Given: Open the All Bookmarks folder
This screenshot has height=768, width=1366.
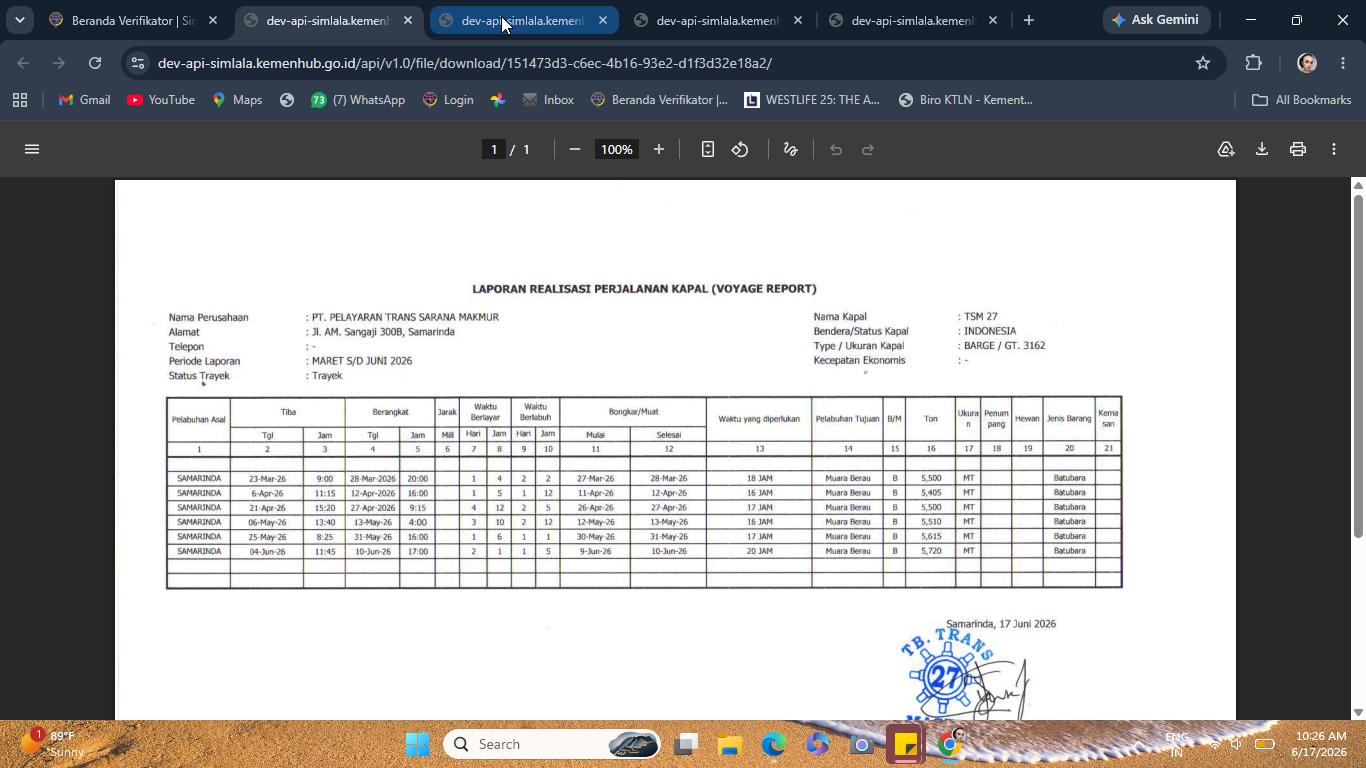Looking at the screenshot, I should coord(1301,100).
